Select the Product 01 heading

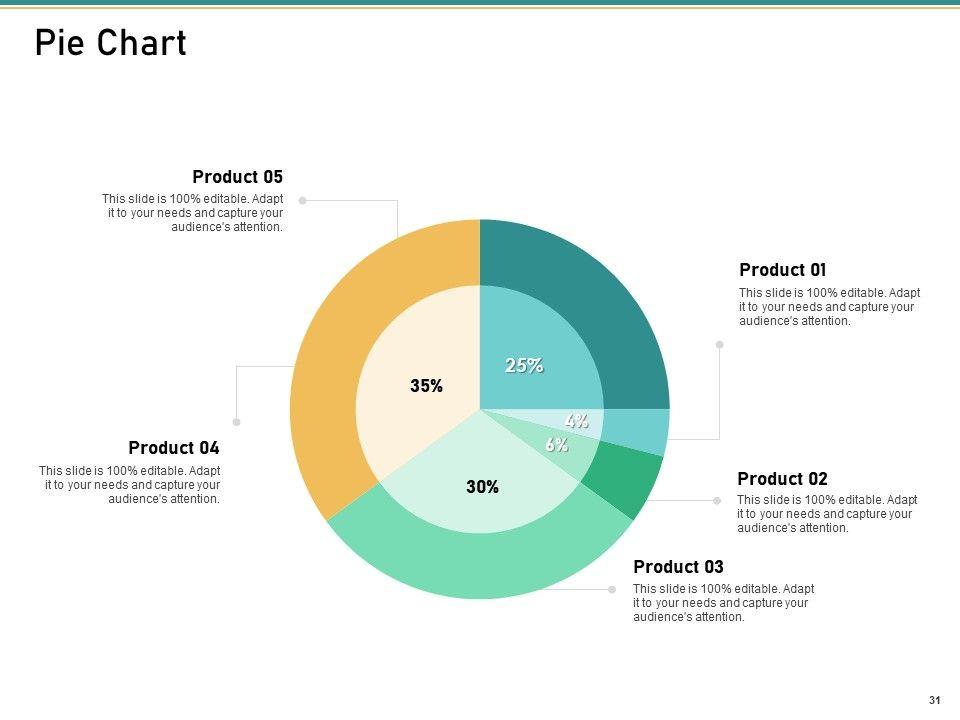782,270
